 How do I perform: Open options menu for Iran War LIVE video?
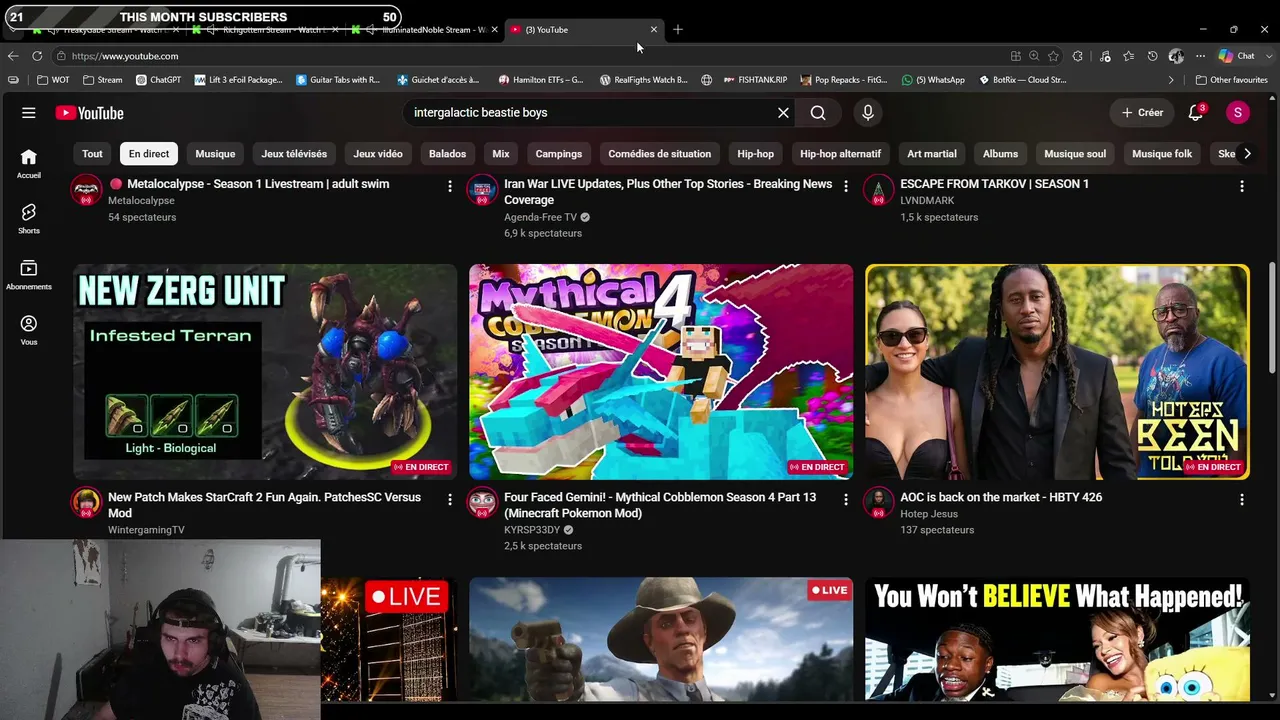846,186
